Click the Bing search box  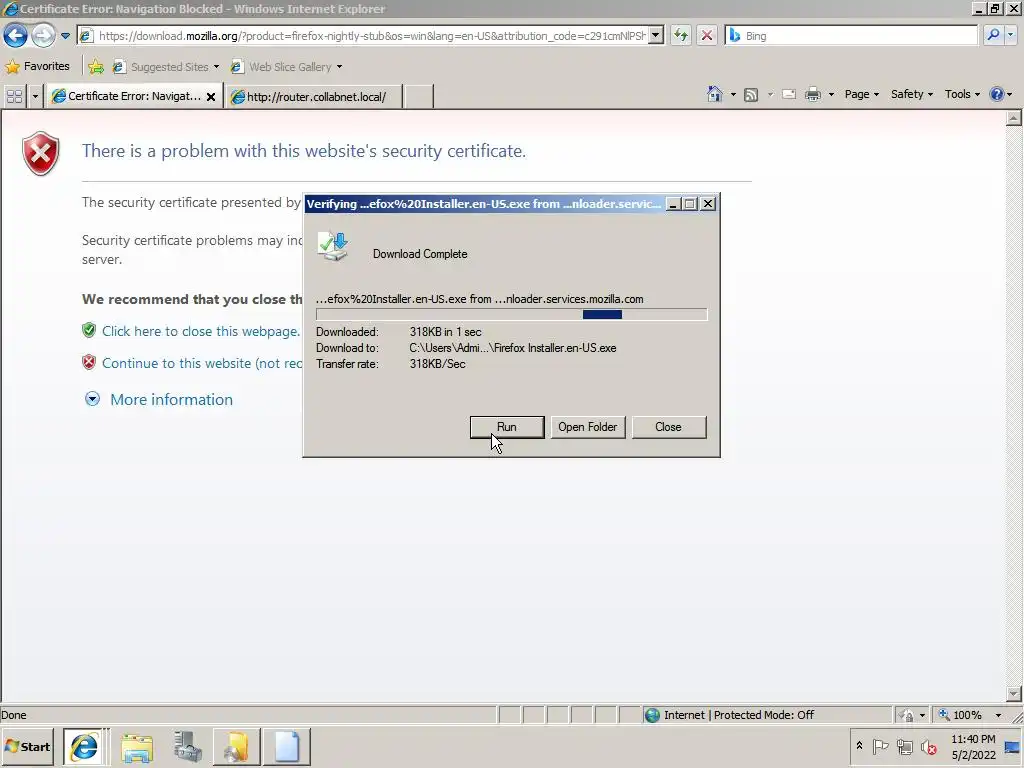click(851, 36)
